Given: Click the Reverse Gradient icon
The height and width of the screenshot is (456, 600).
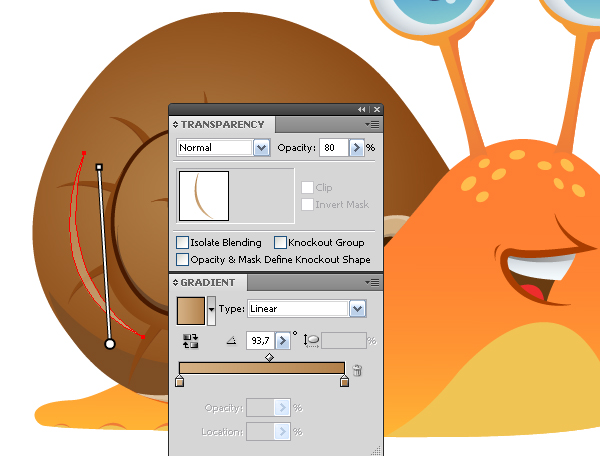Looking at the screenshot, I should 191,341.
